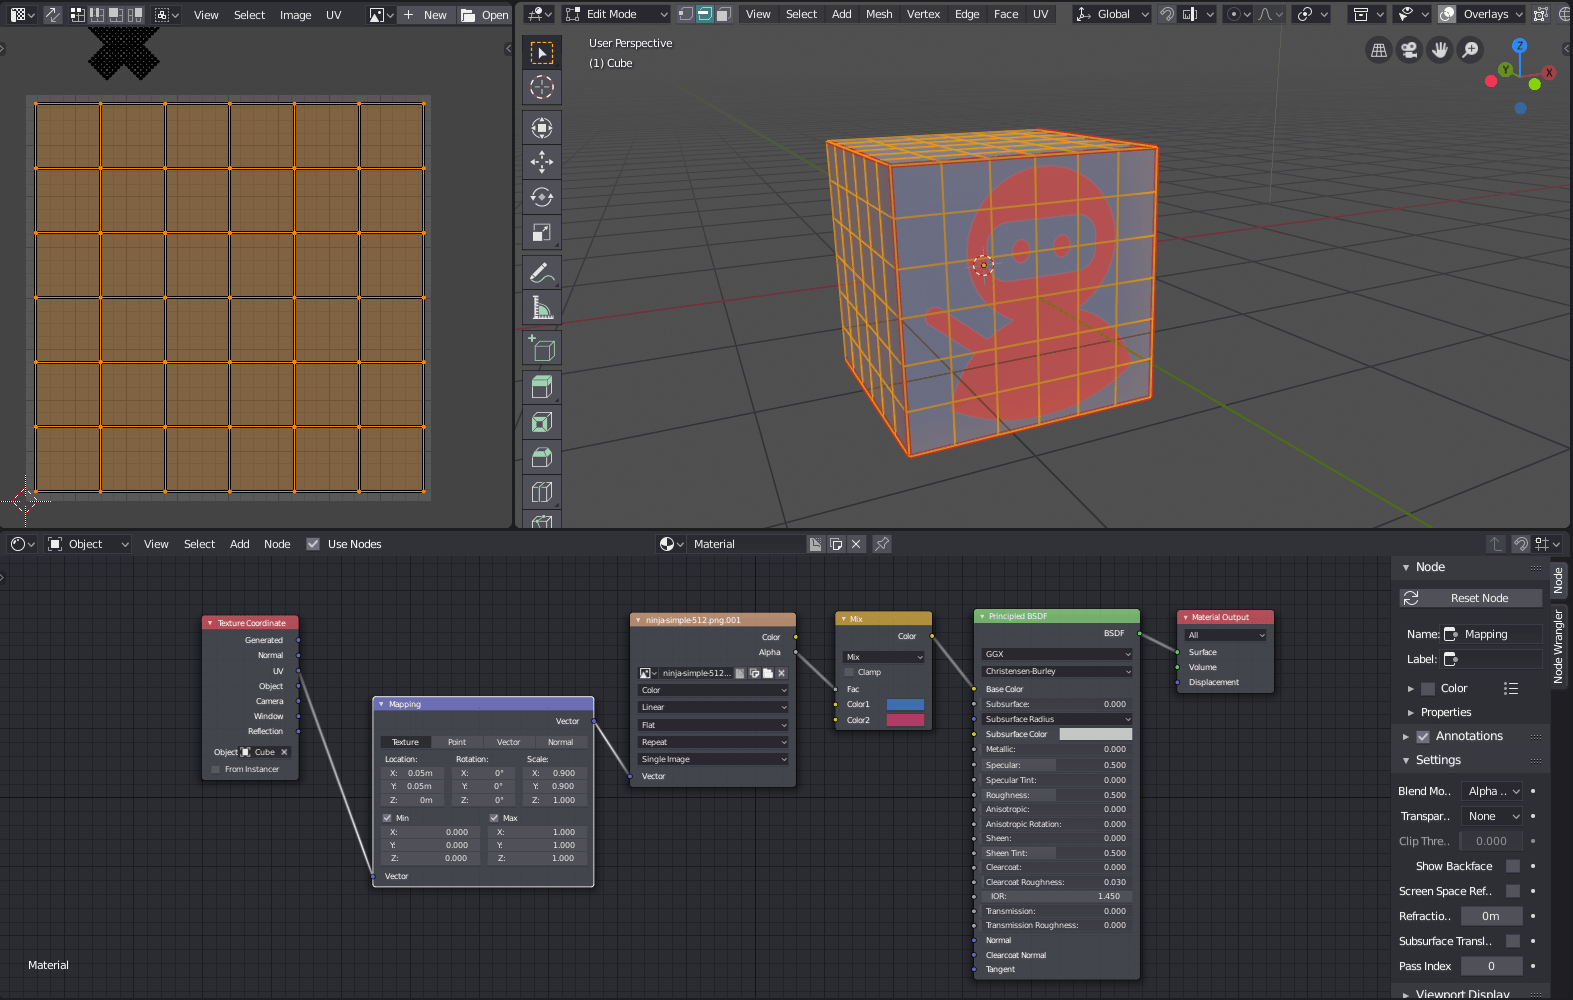This screenshot has height=1000, width=1573.
Task: Click the Reset Node button
Action: coord(1471,598)
